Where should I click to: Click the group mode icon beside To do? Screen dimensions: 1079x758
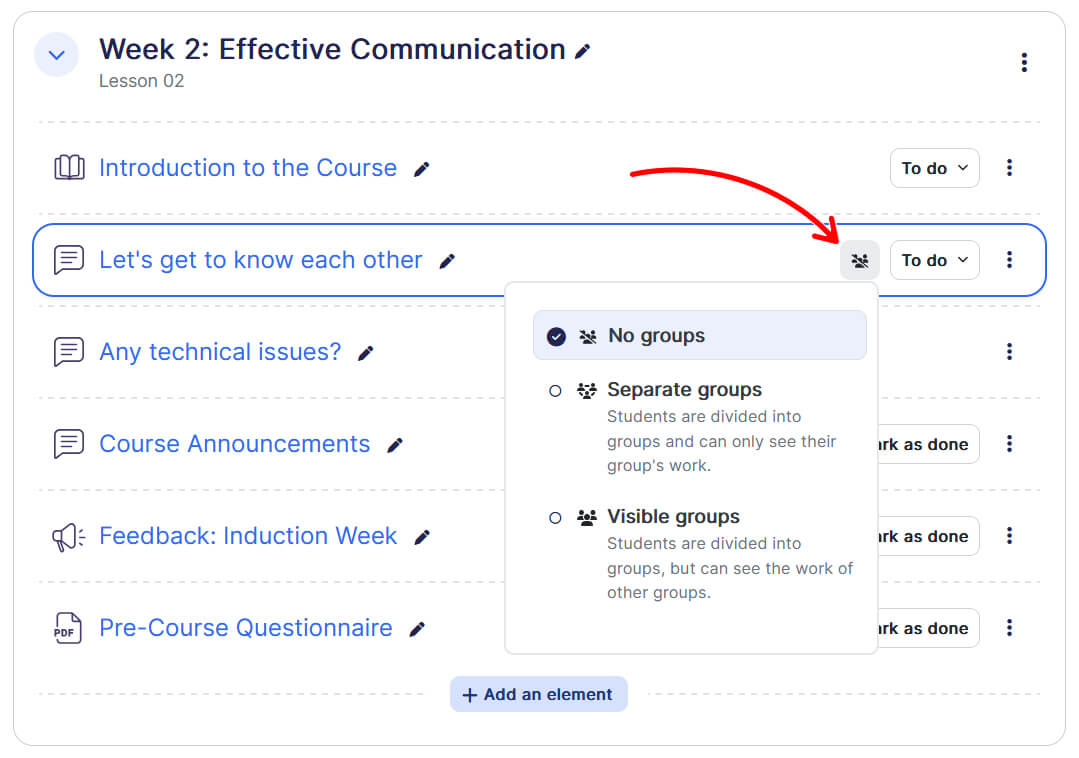coord(859,261)
